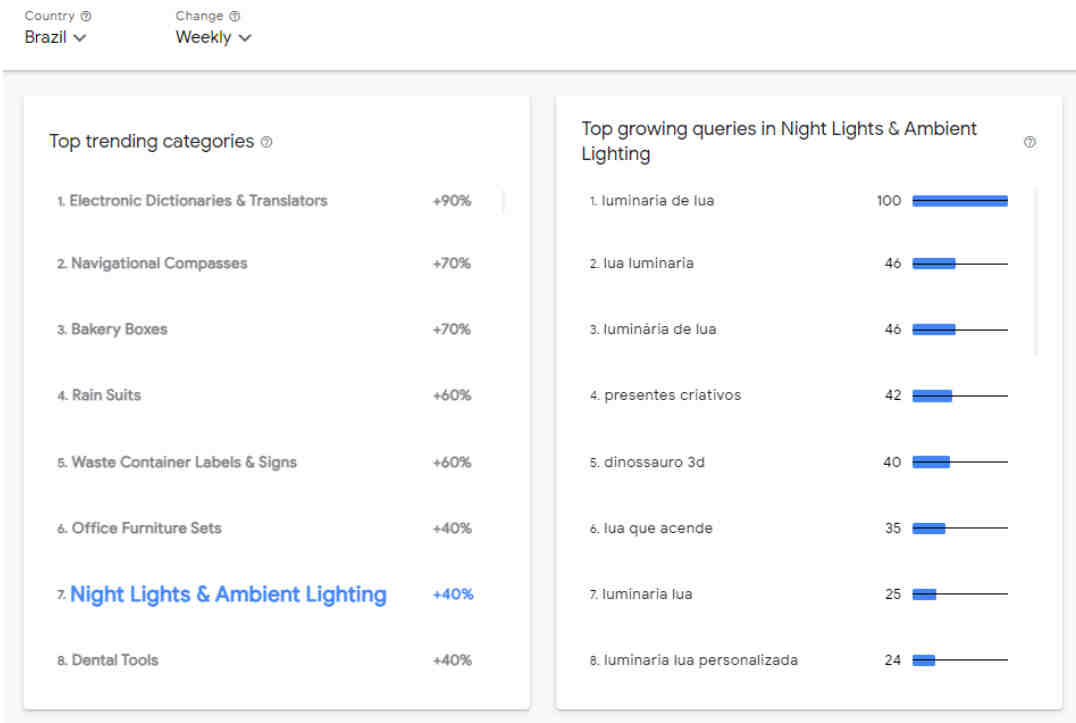Screen dimensions: 1076x723
Task: Select Waste Container Labels & Signs category
Action: [184, 463]
